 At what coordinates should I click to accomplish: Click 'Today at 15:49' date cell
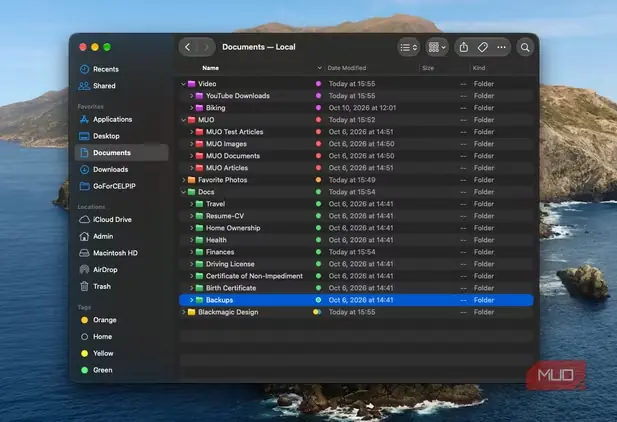pos(352,180)
